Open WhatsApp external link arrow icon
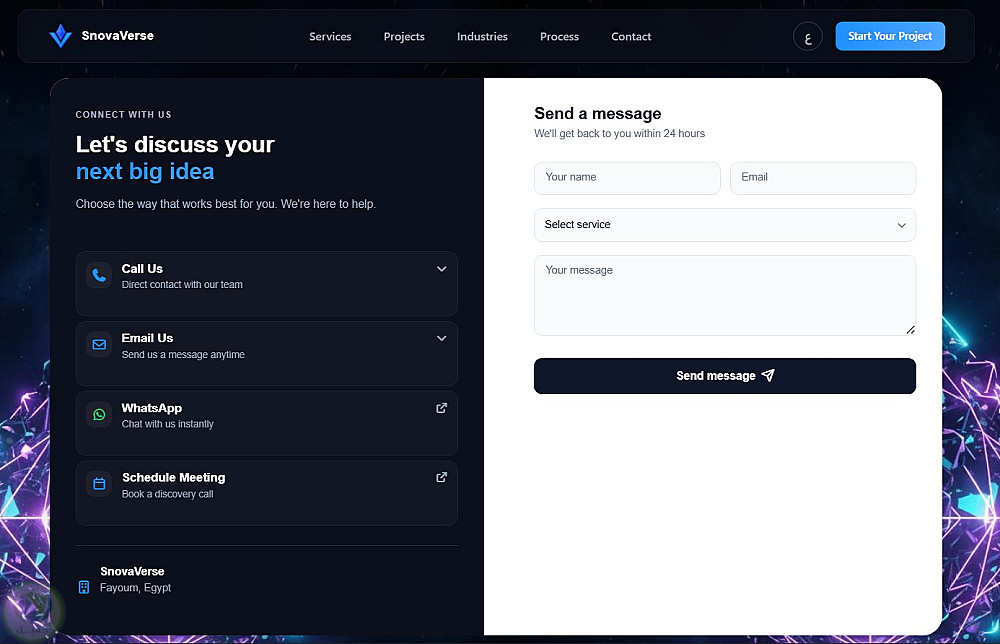 point(441,408)
